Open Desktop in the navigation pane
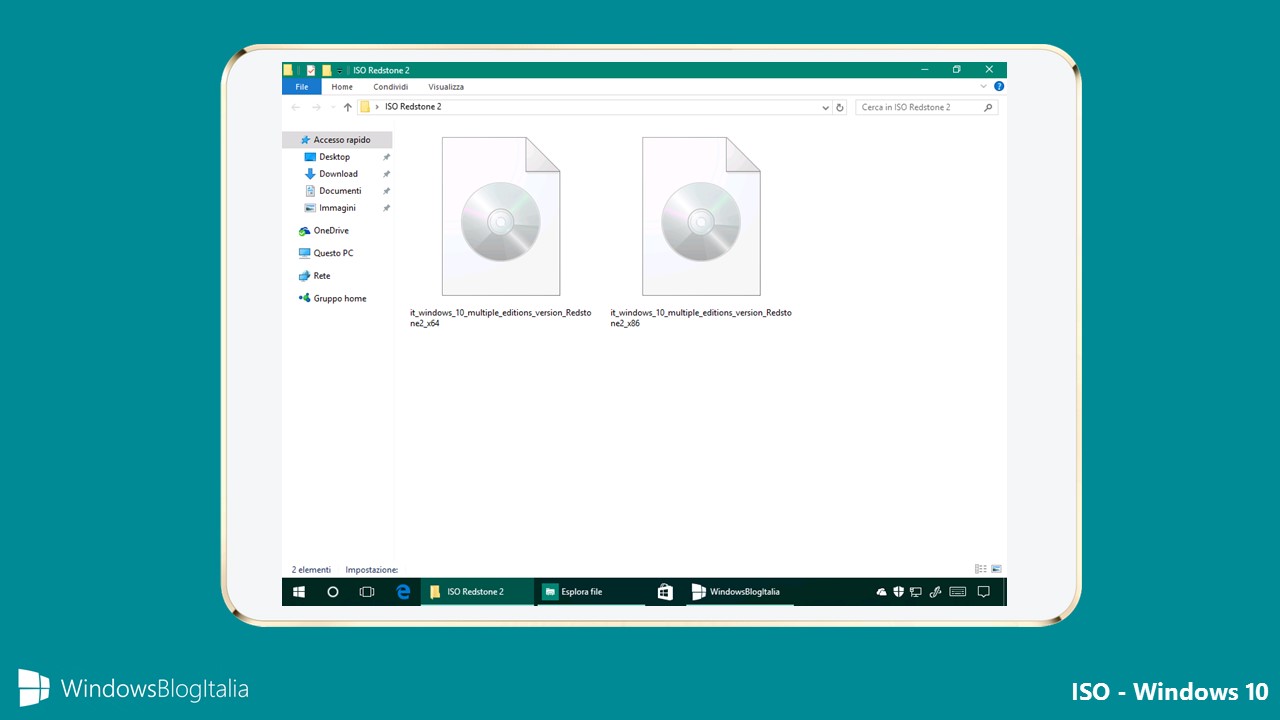The image size is (1280, 720). click(337, 157)
